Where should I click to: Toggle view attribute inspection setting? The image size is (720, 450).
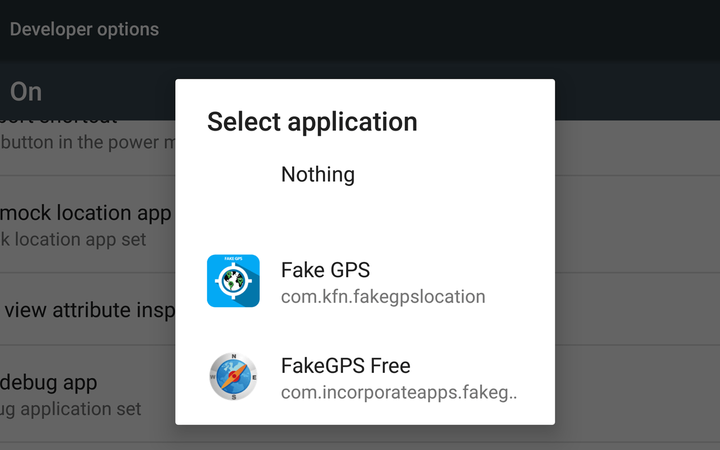click(90, 310)
